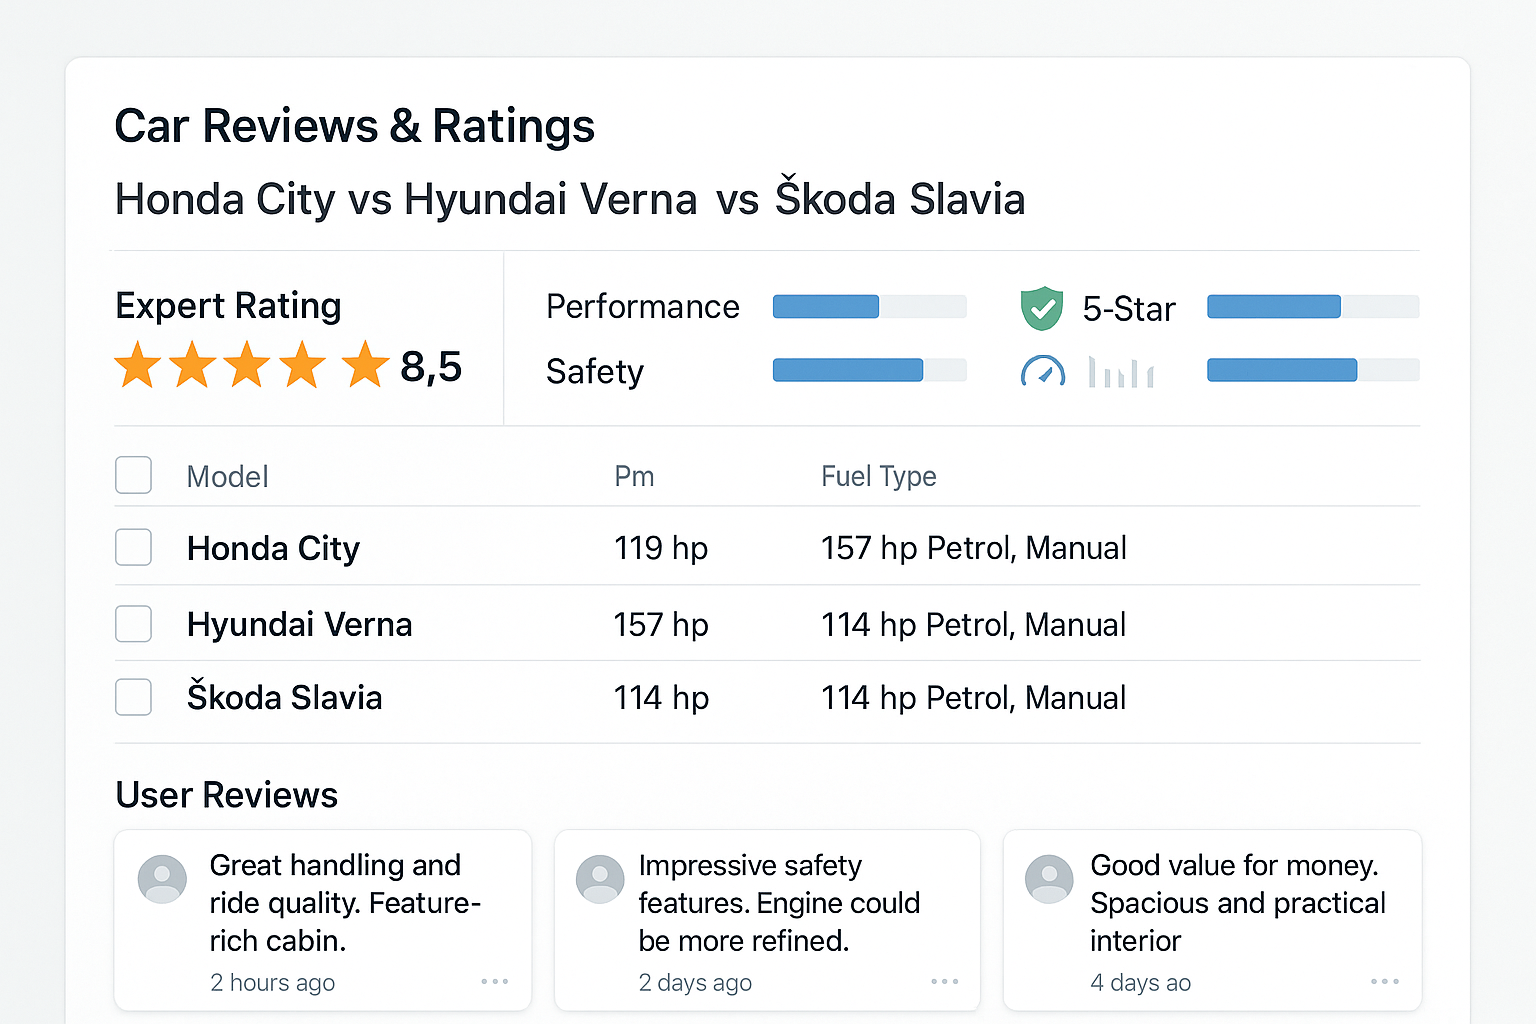Click the Safety rating bar
1536x1024 pixels.
coord(870,370)
